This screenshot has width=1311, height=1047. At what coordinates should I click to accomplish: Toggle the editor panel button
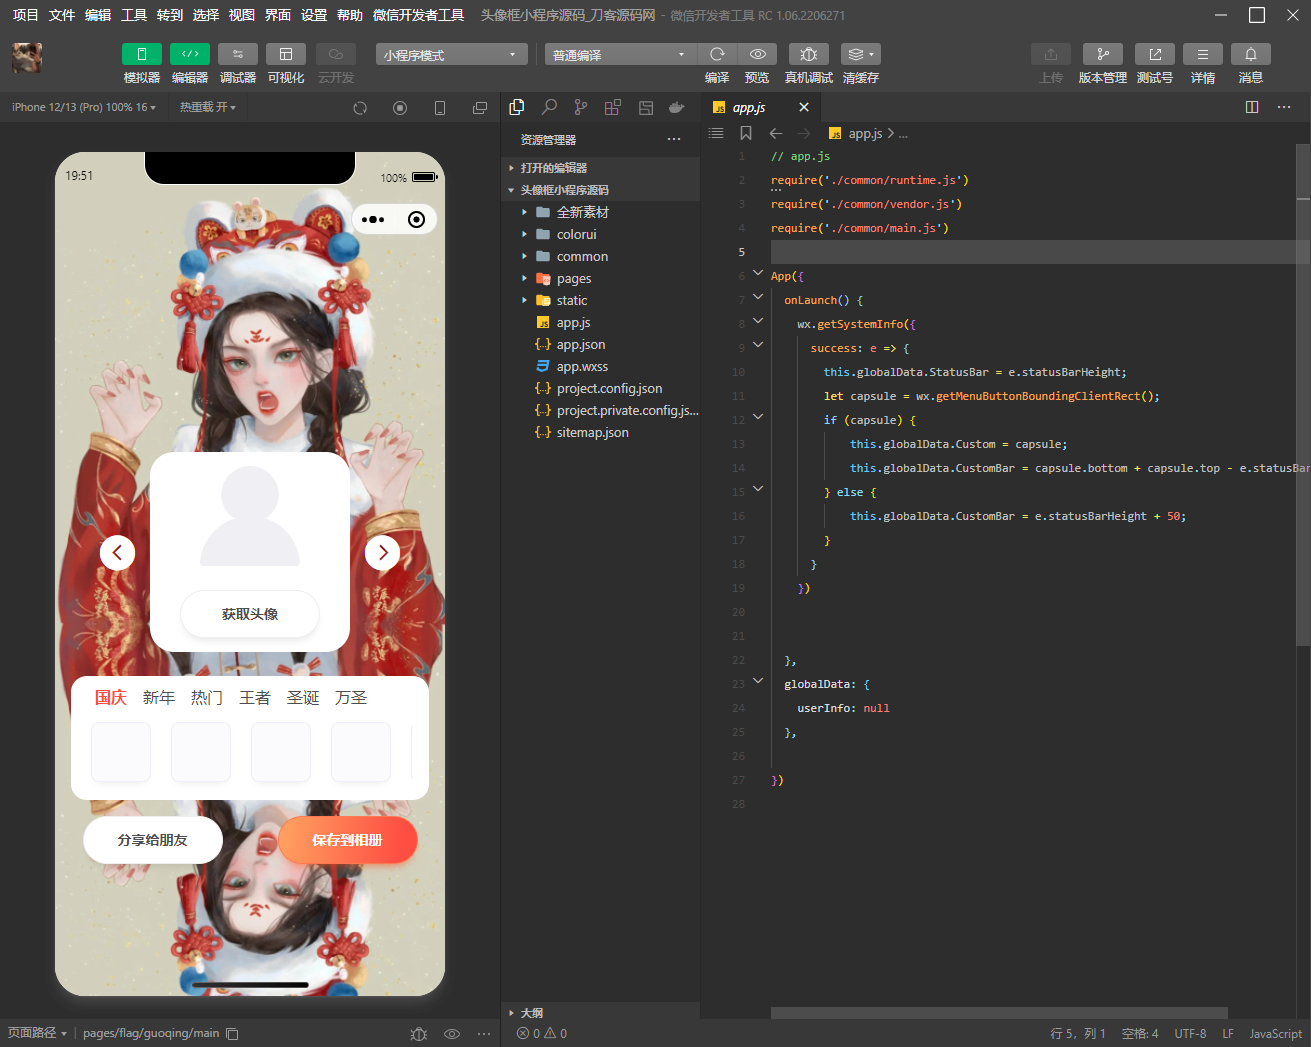tap(190, 54)
